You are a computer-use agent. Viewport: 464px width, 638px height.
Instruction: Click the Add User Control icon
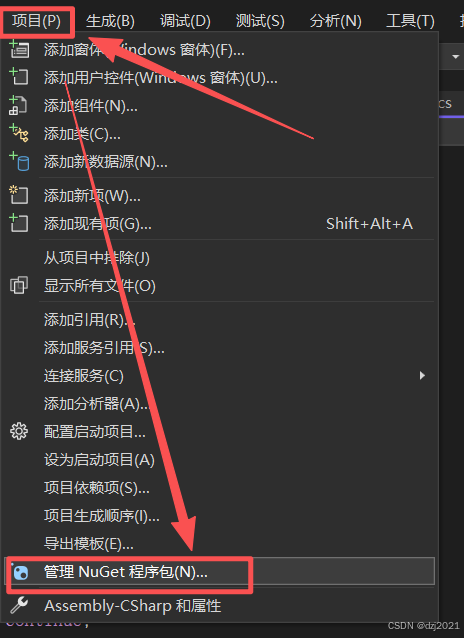pyautogui.click(x=19, y=76)
